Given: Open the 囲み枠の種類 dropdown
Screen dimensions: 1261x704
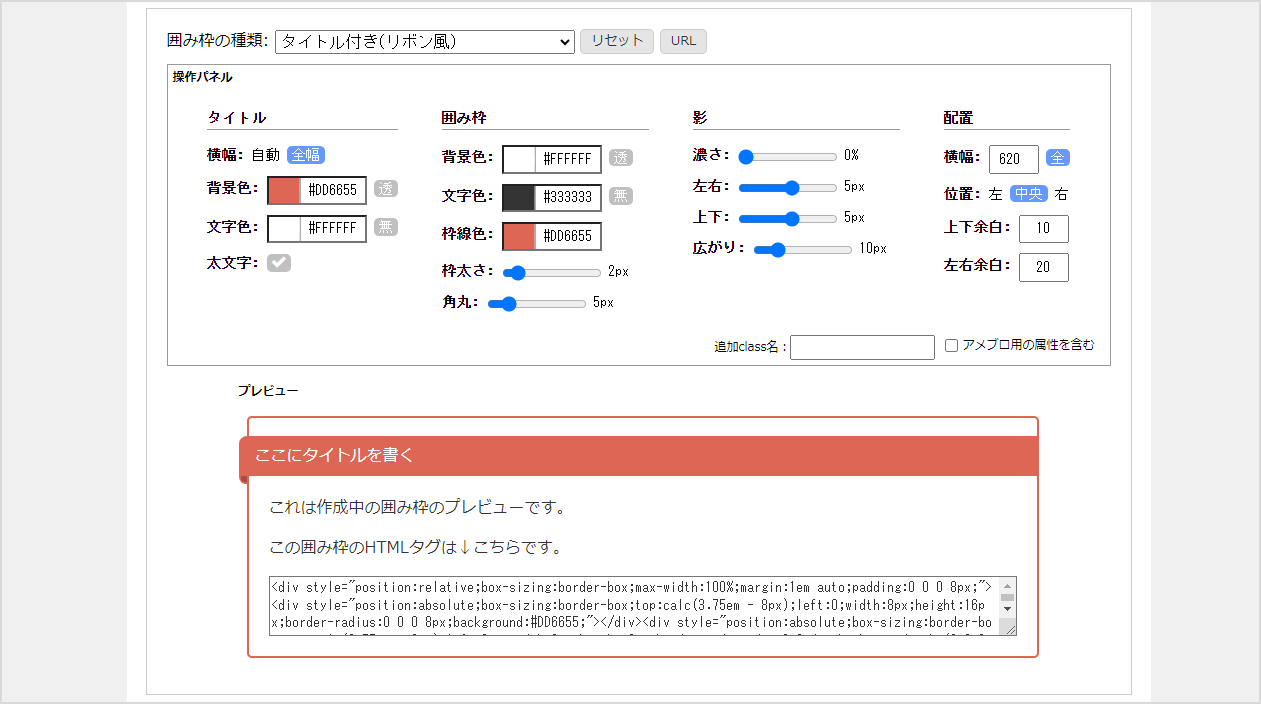Looking at the screenshot, I should (x=424, y=41).
